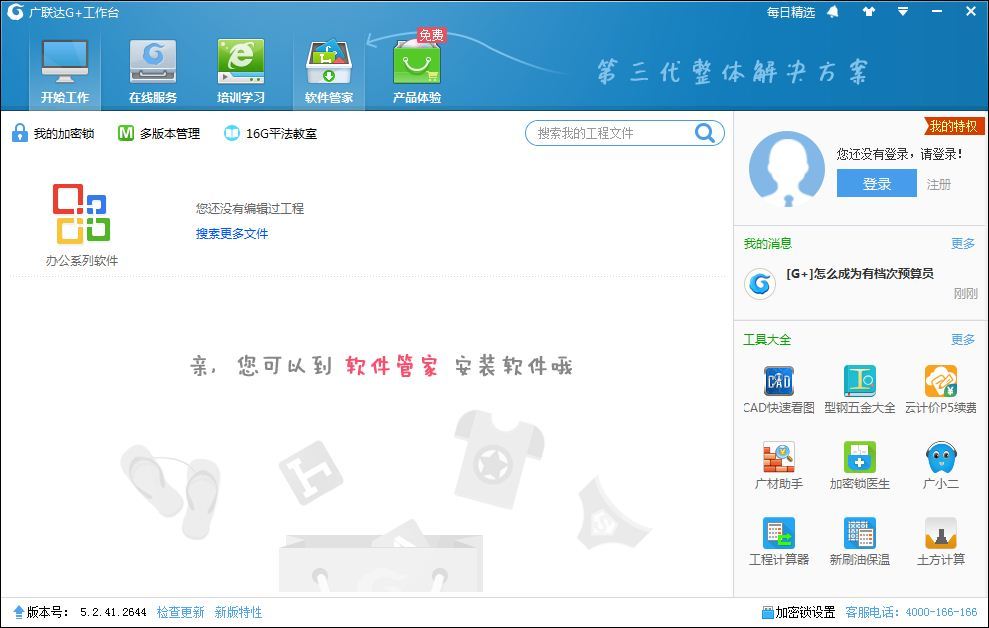Viewport: 989px width, 628px height.
Task: Click the 登录 button to sign in
Action: click(876, 183)
